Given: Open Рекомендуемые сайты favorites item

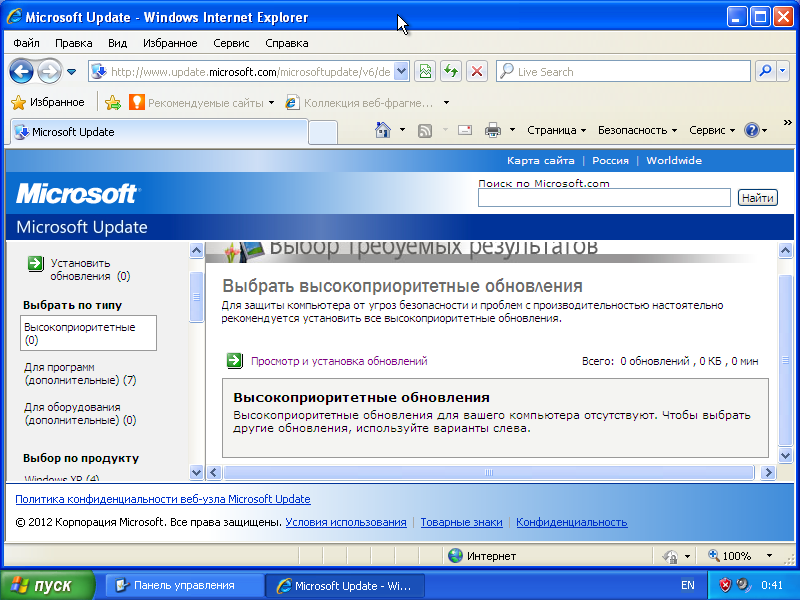Looking at the screenshot, I should [x=202, y=103].
